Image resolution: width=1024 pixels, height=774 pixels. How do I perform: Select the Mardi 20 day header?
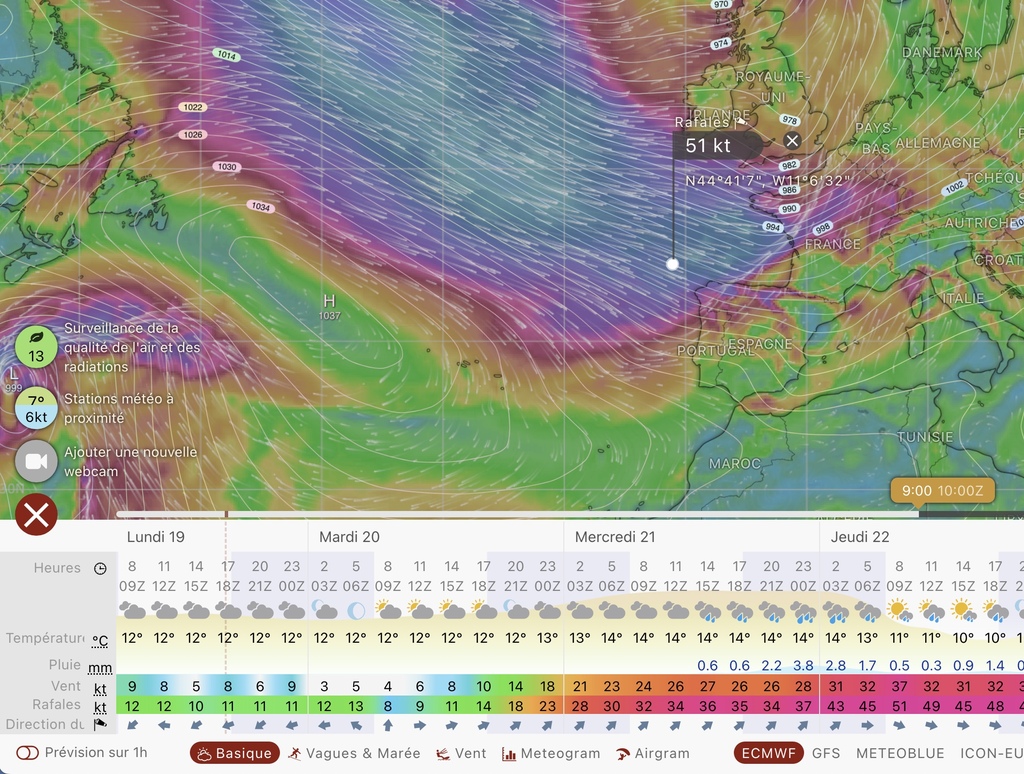pyautogui.click(x=349, y=537)
